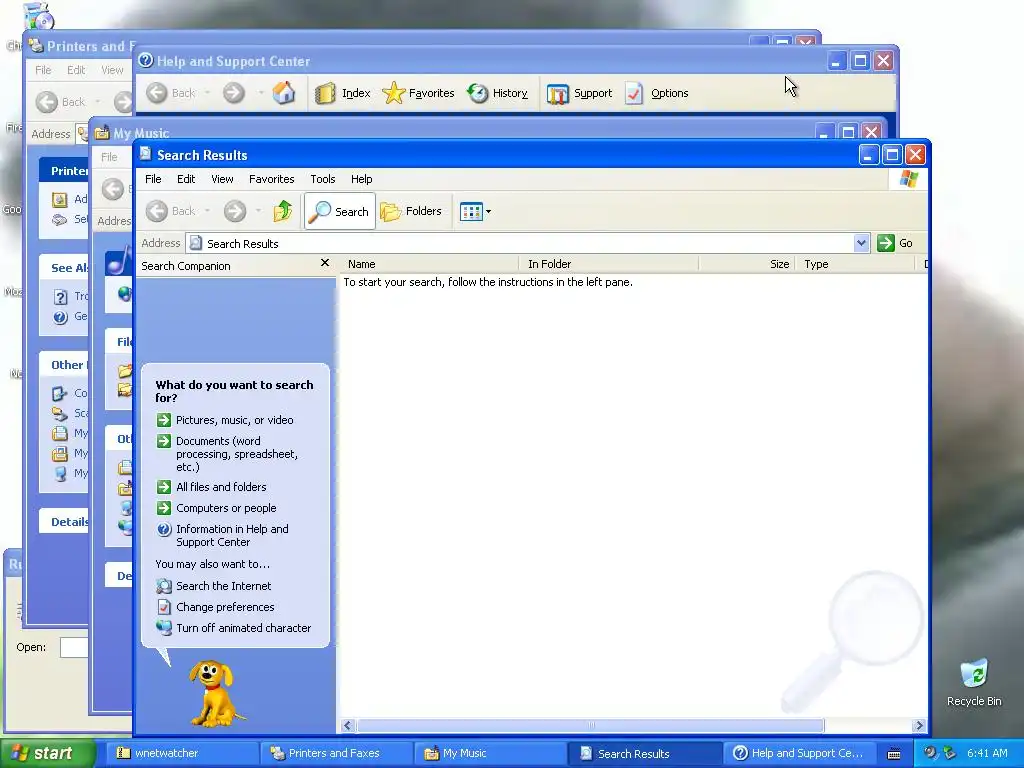1024x768 pixels.
Task: Open History in Help and Support Center
Action: coord(498,93)
